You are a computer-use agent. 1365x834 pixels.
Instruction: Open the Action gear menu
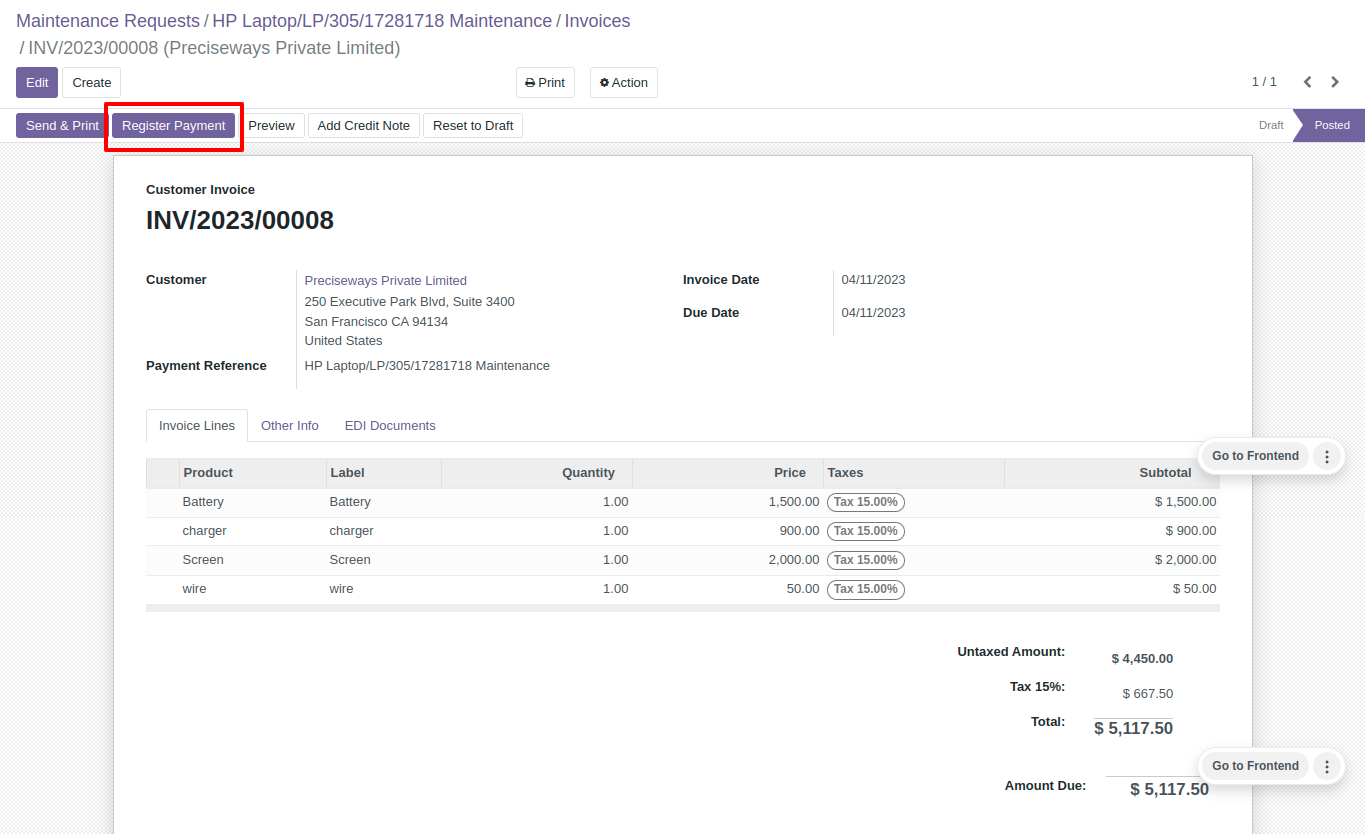624,83
